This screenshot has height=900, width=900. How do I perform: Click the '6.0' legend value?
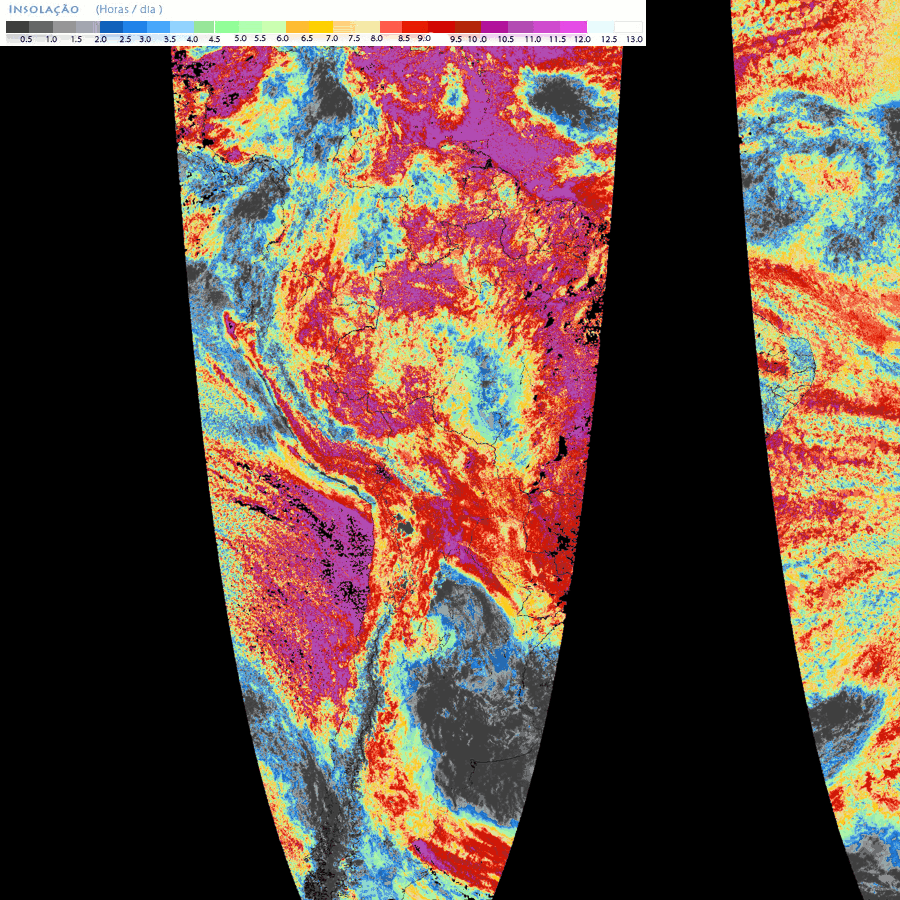(x=282, y=38)
